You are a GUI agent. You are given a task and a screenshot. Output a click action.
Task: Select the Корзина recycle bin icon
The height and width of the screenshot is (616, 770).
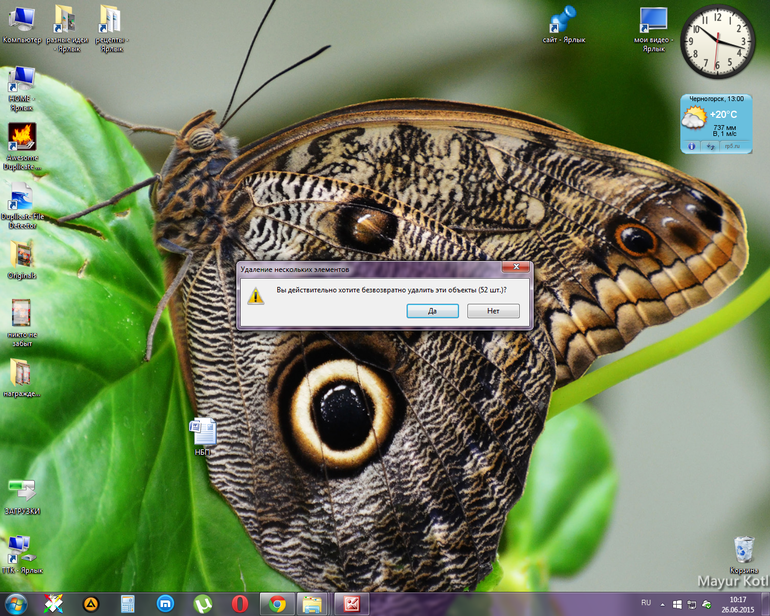[x=744, y=549]
